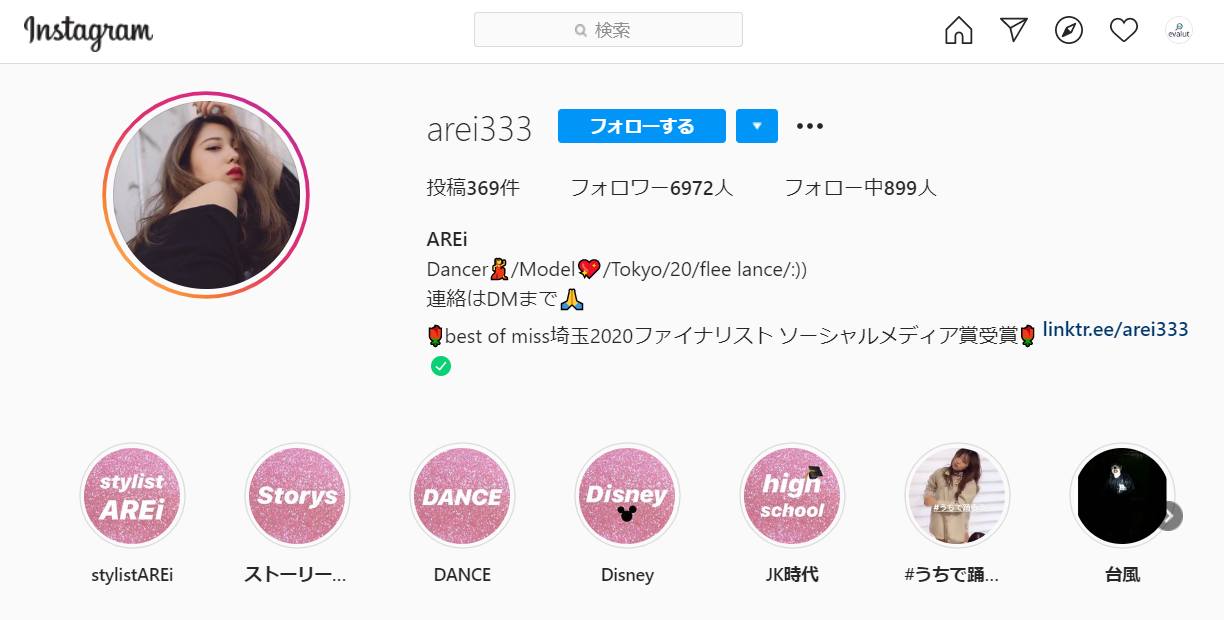Open #うちで踊… highlight thumbnail
This screenshot has width=1224, height=620.
[x=957, y=496]
